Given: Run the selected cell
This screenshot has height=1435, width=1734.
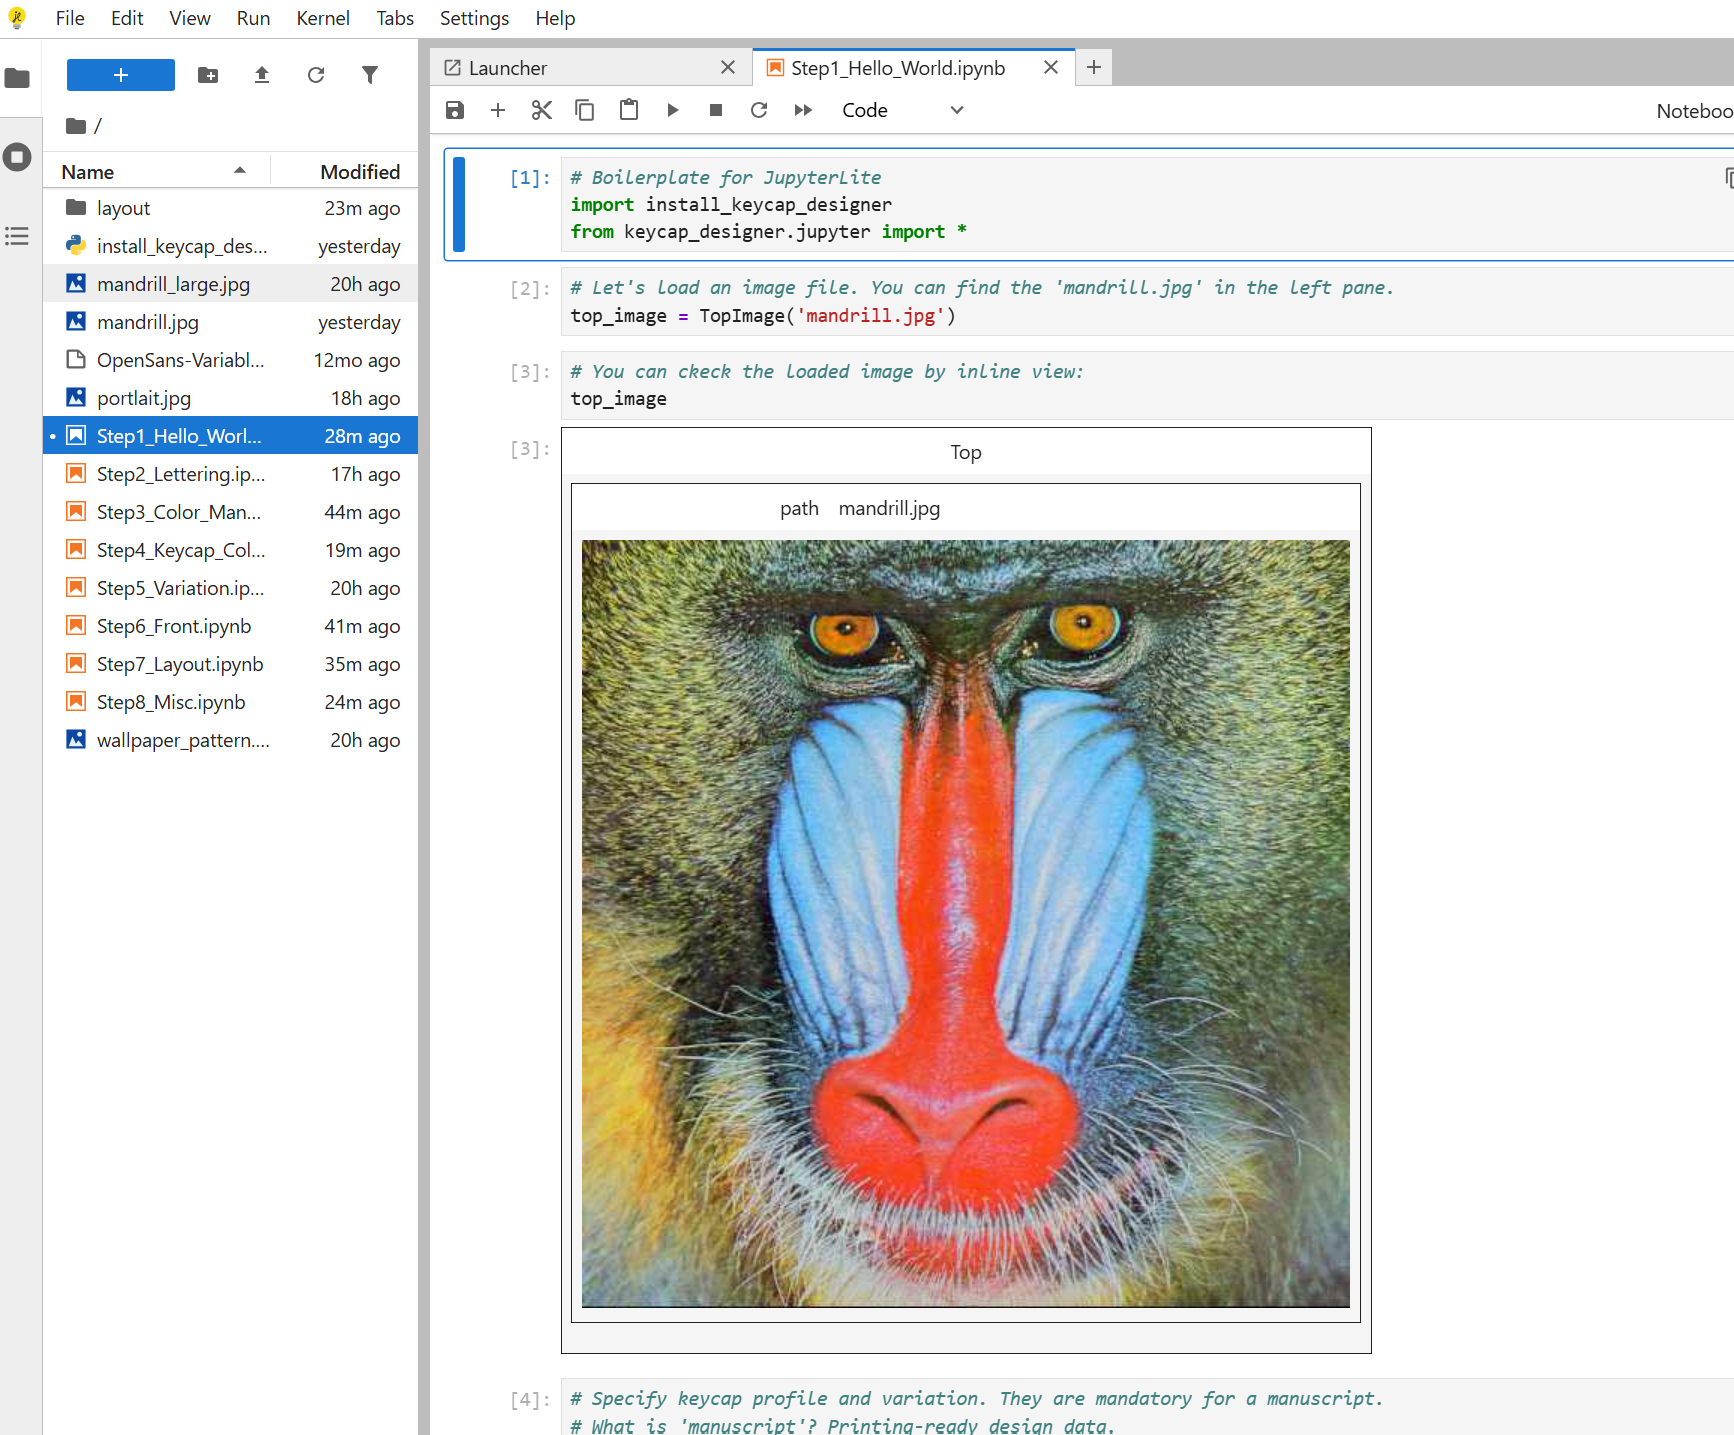Looking at the screenshot, I should [673, 110].
